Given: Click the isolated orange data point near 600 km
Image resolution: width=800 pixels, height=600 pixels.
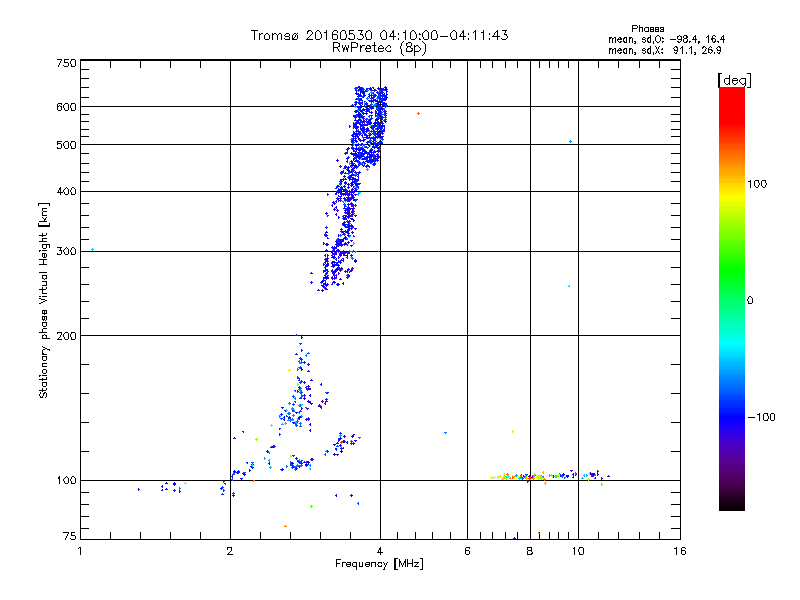Looking at the screenshot, I should coord(418,114).
